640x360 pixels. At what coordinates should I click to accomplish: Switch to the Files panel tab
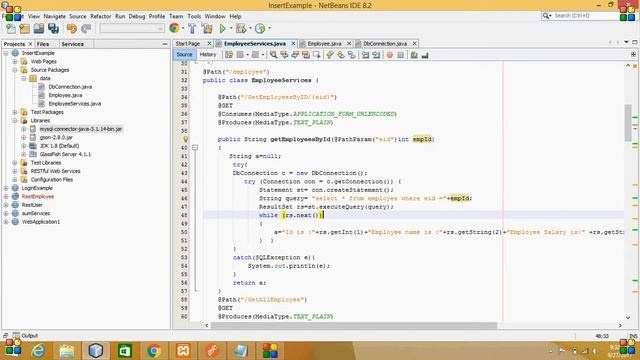point(43,44)
